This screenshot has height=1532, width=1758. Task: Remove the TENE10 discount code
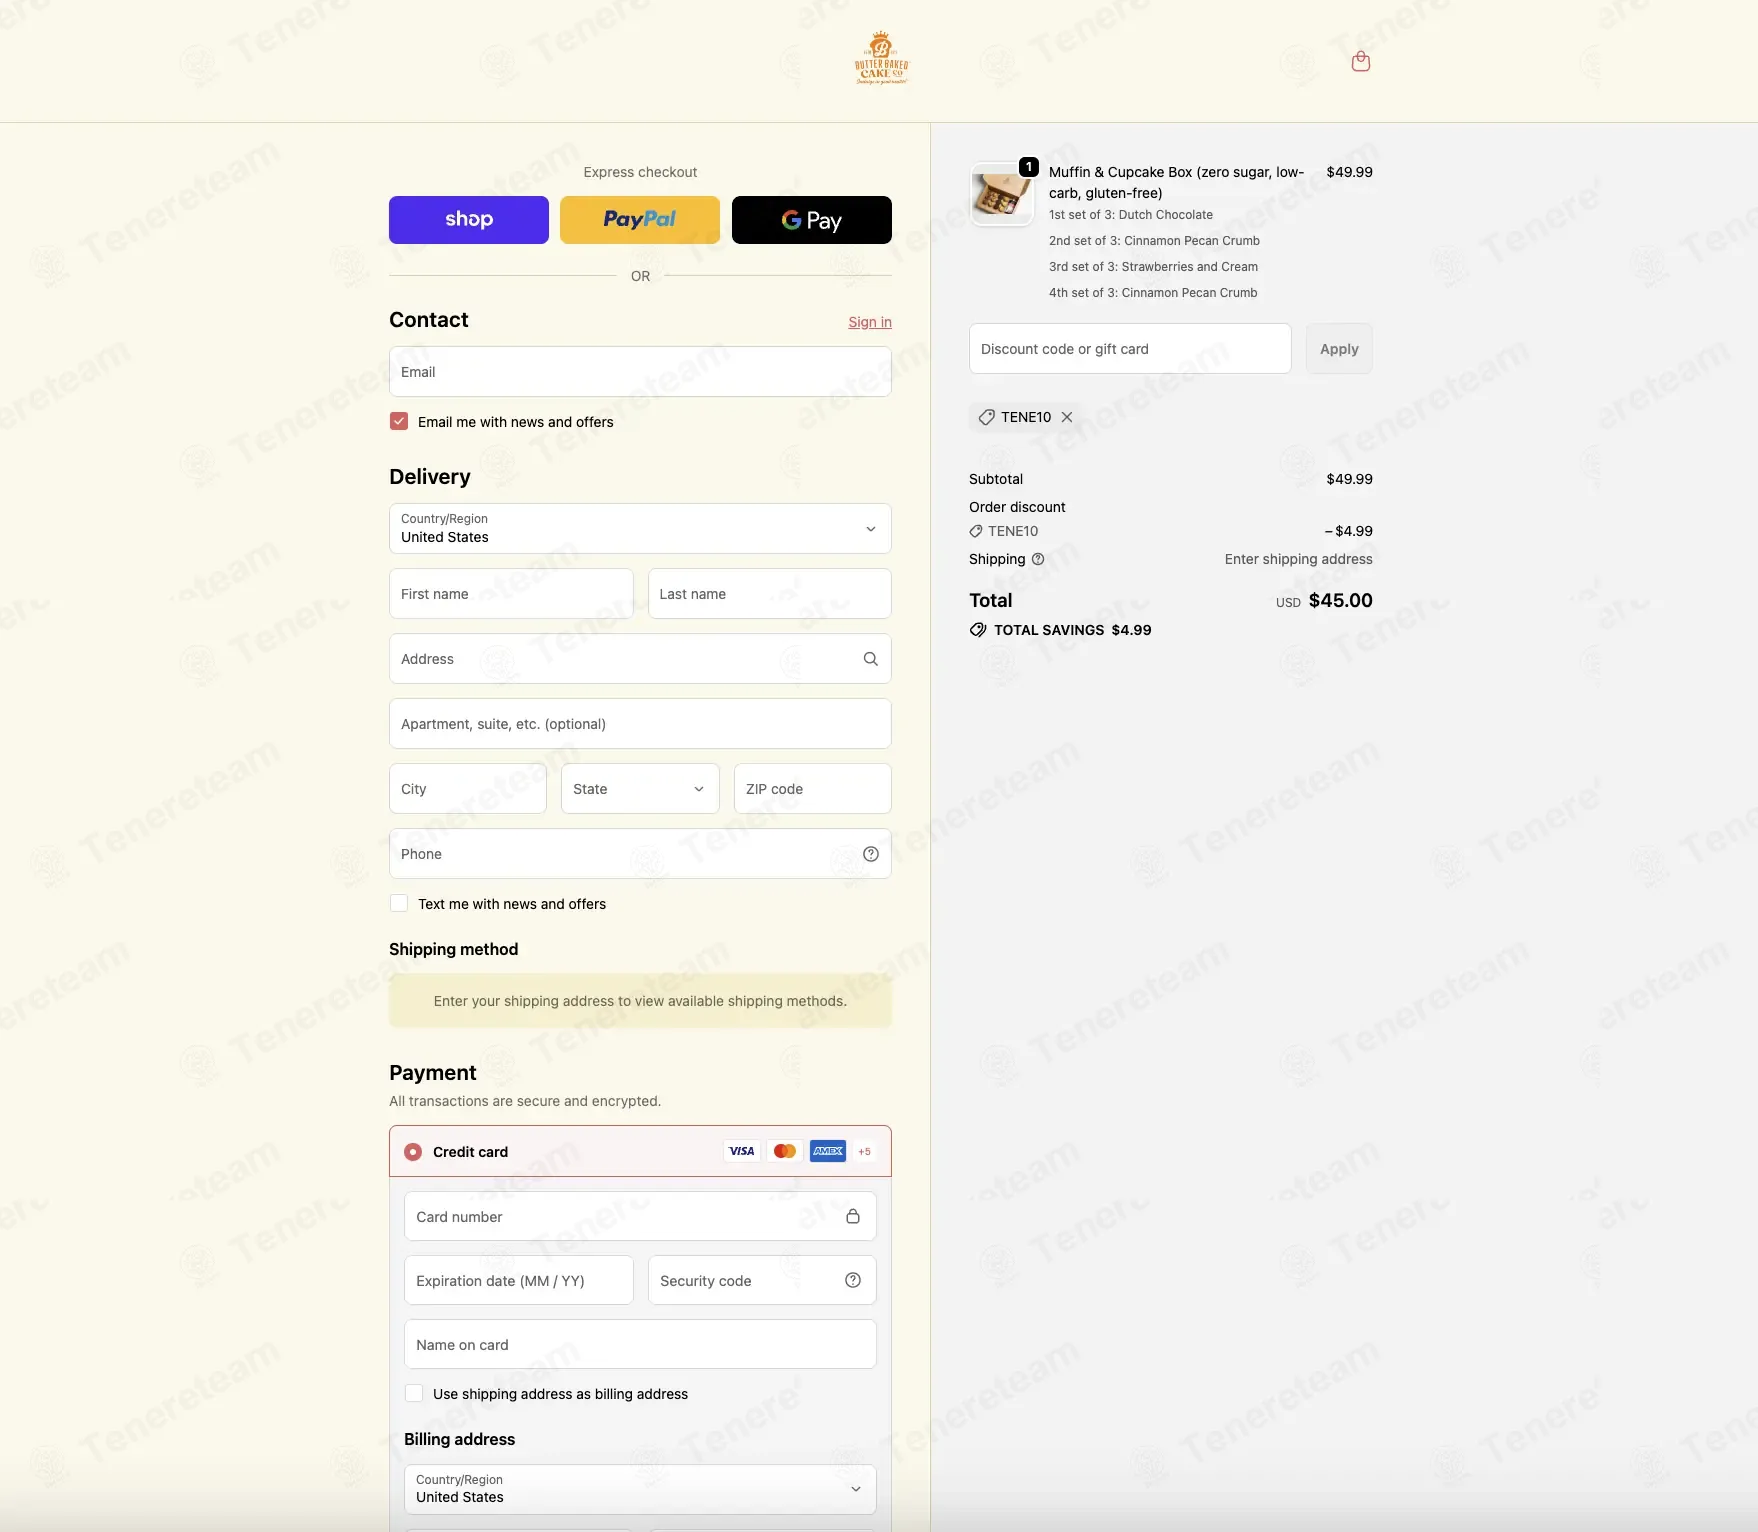1067,417
